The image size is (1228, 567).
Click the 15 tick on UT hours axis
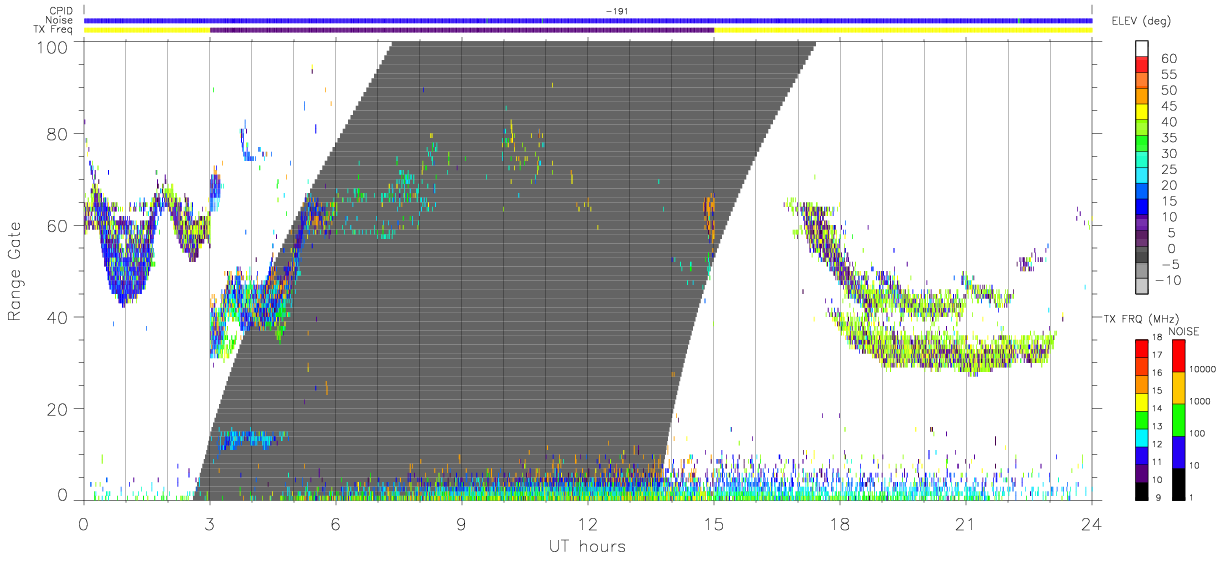[x=714, y=523]
